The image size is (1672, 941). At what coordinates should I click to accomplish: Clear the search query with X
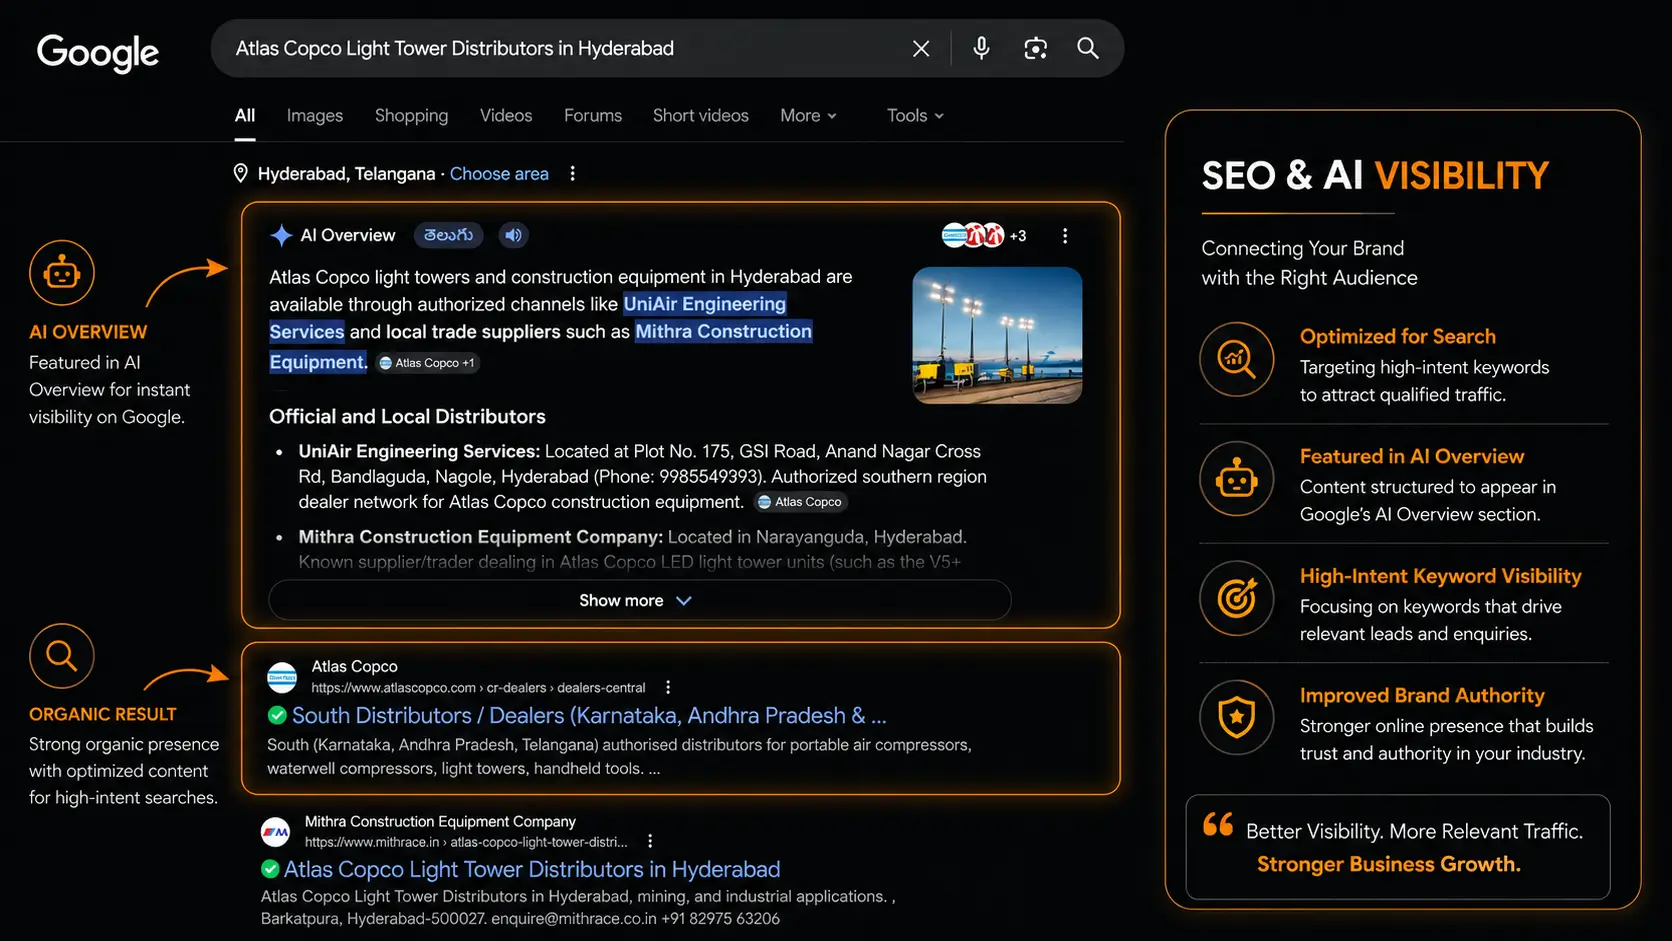[921, 48]
